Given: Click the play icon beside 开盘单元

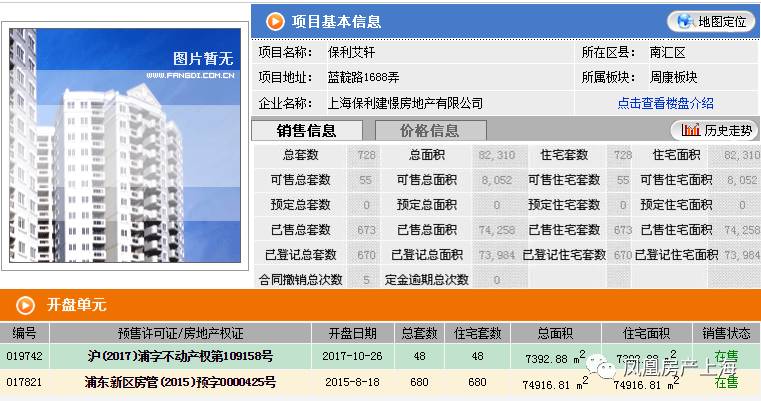Looking at the screenshot, I should coord(25,305).
